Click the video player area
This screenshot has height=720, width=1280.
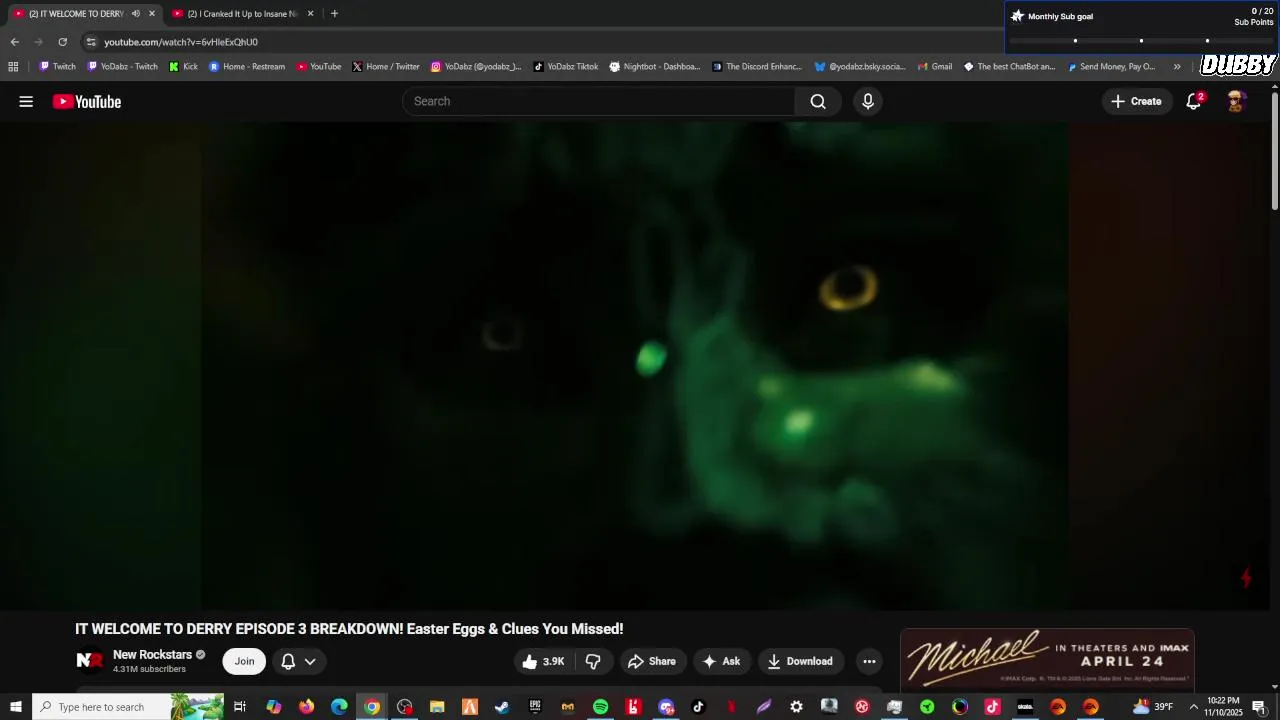pos(635,365)
